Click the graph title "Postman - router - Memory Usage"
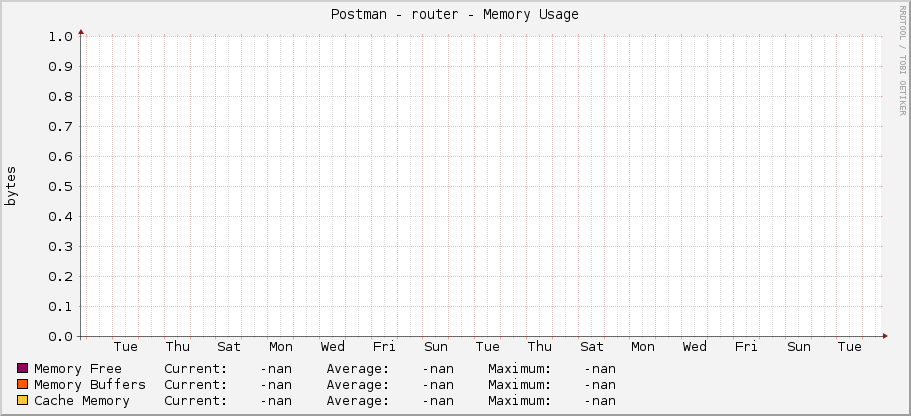The width and height of the screenshot is (911, 416). point(455,15)
